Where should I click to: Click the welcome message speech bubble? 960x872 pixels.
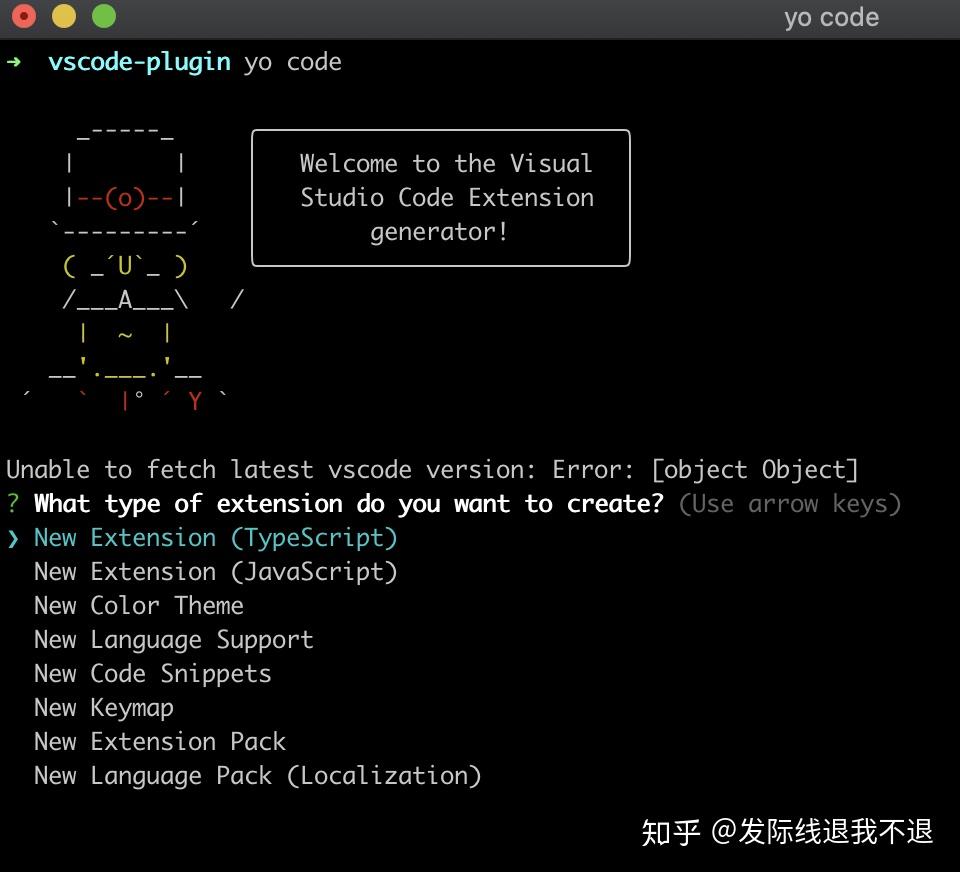click(440, 197)
